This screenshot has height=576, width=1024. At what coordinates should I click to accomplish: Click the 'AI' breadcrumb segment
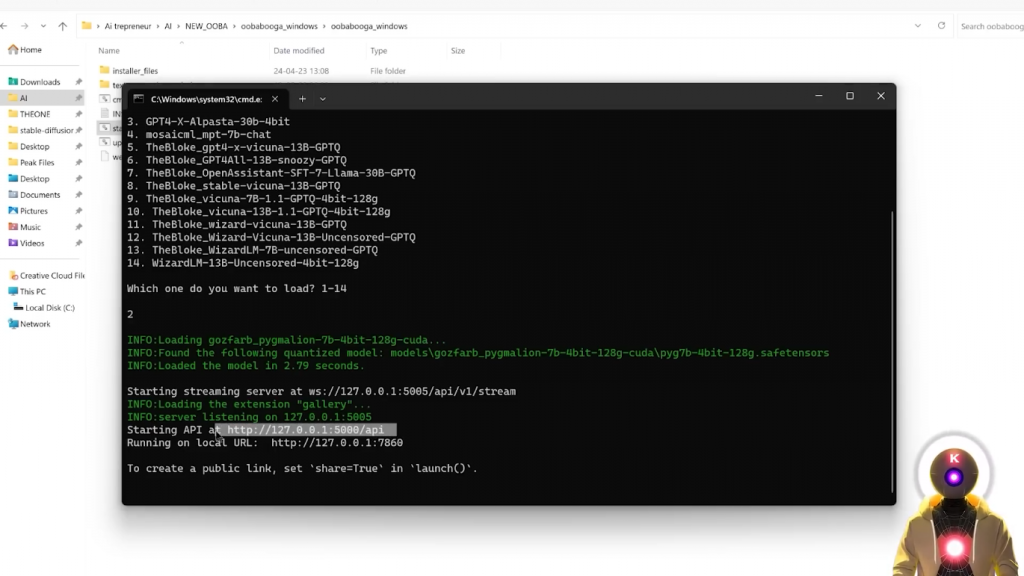click(168, 26)
